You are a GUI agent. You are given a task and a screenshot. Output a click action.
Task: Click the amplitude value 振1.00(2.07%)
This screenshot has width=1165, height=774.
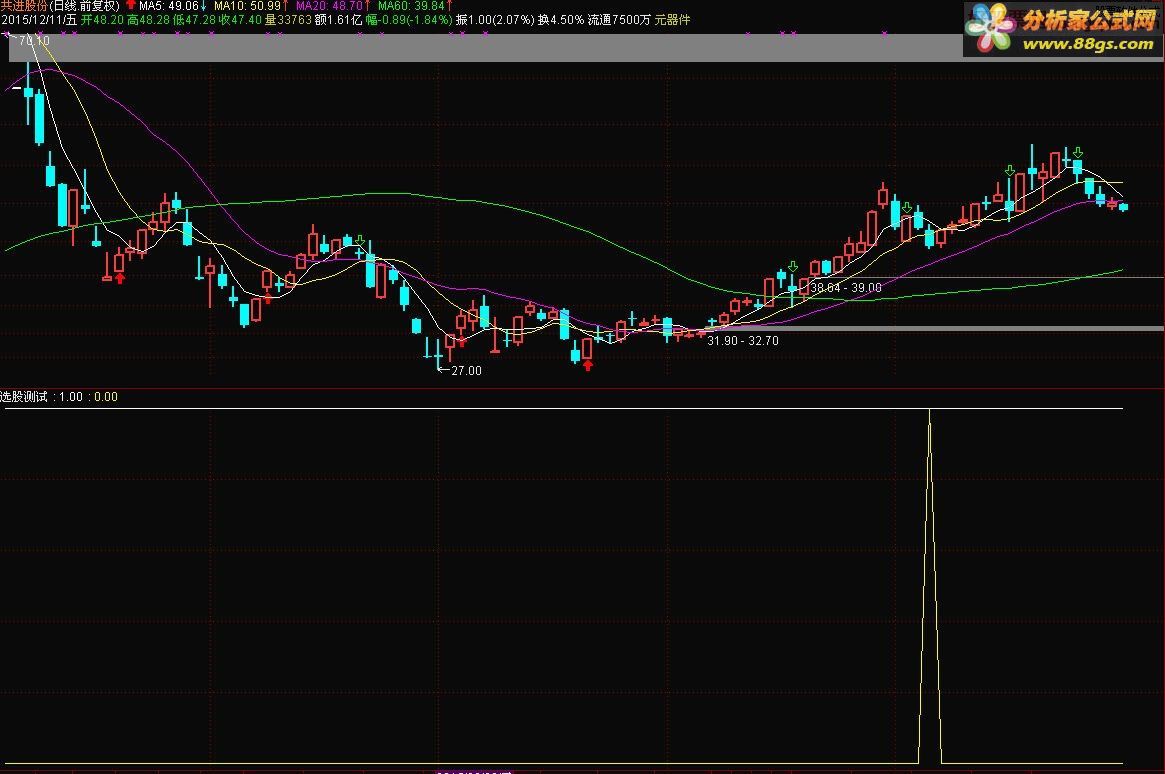[495, 20]
